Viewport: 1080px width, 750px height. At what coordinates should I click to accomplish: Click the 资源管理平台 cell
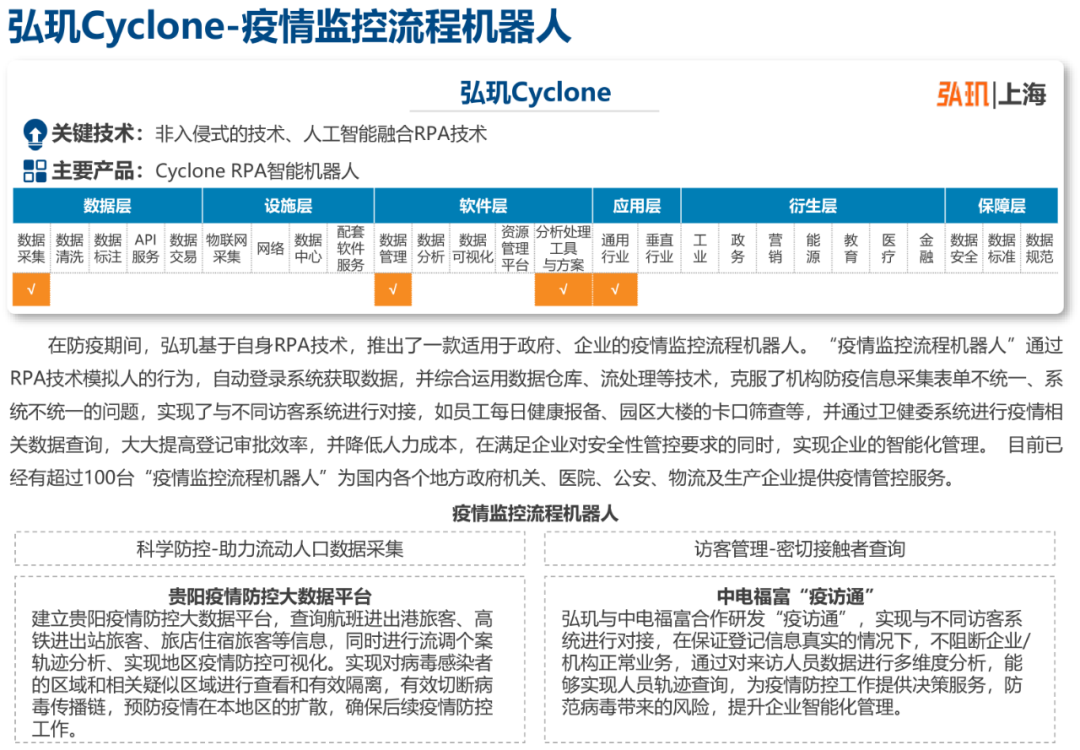tap(515, 249)
